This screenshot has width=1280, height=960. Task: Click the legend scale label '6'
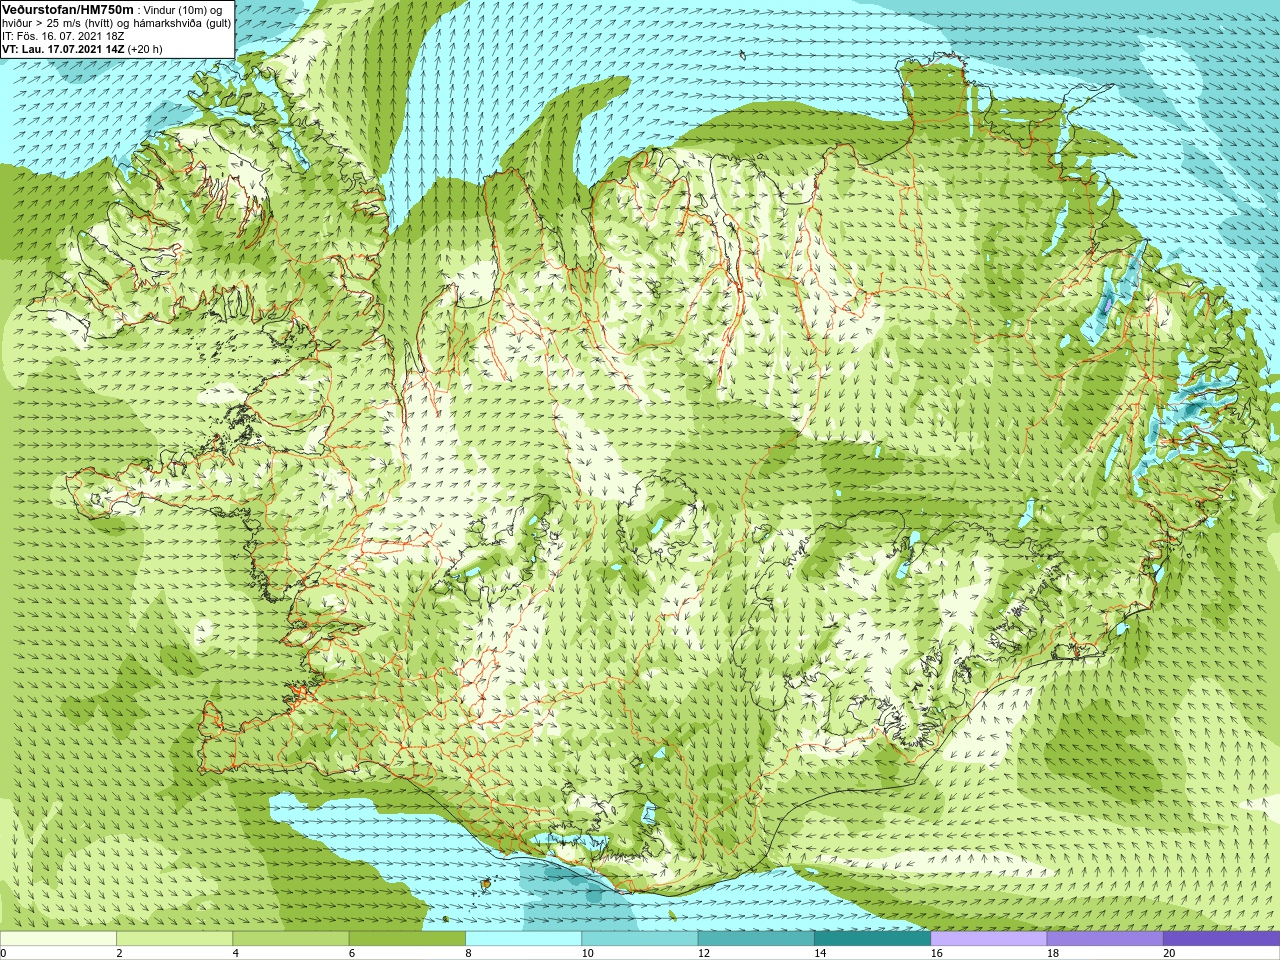pyautogui.click(x=352, y=953)
